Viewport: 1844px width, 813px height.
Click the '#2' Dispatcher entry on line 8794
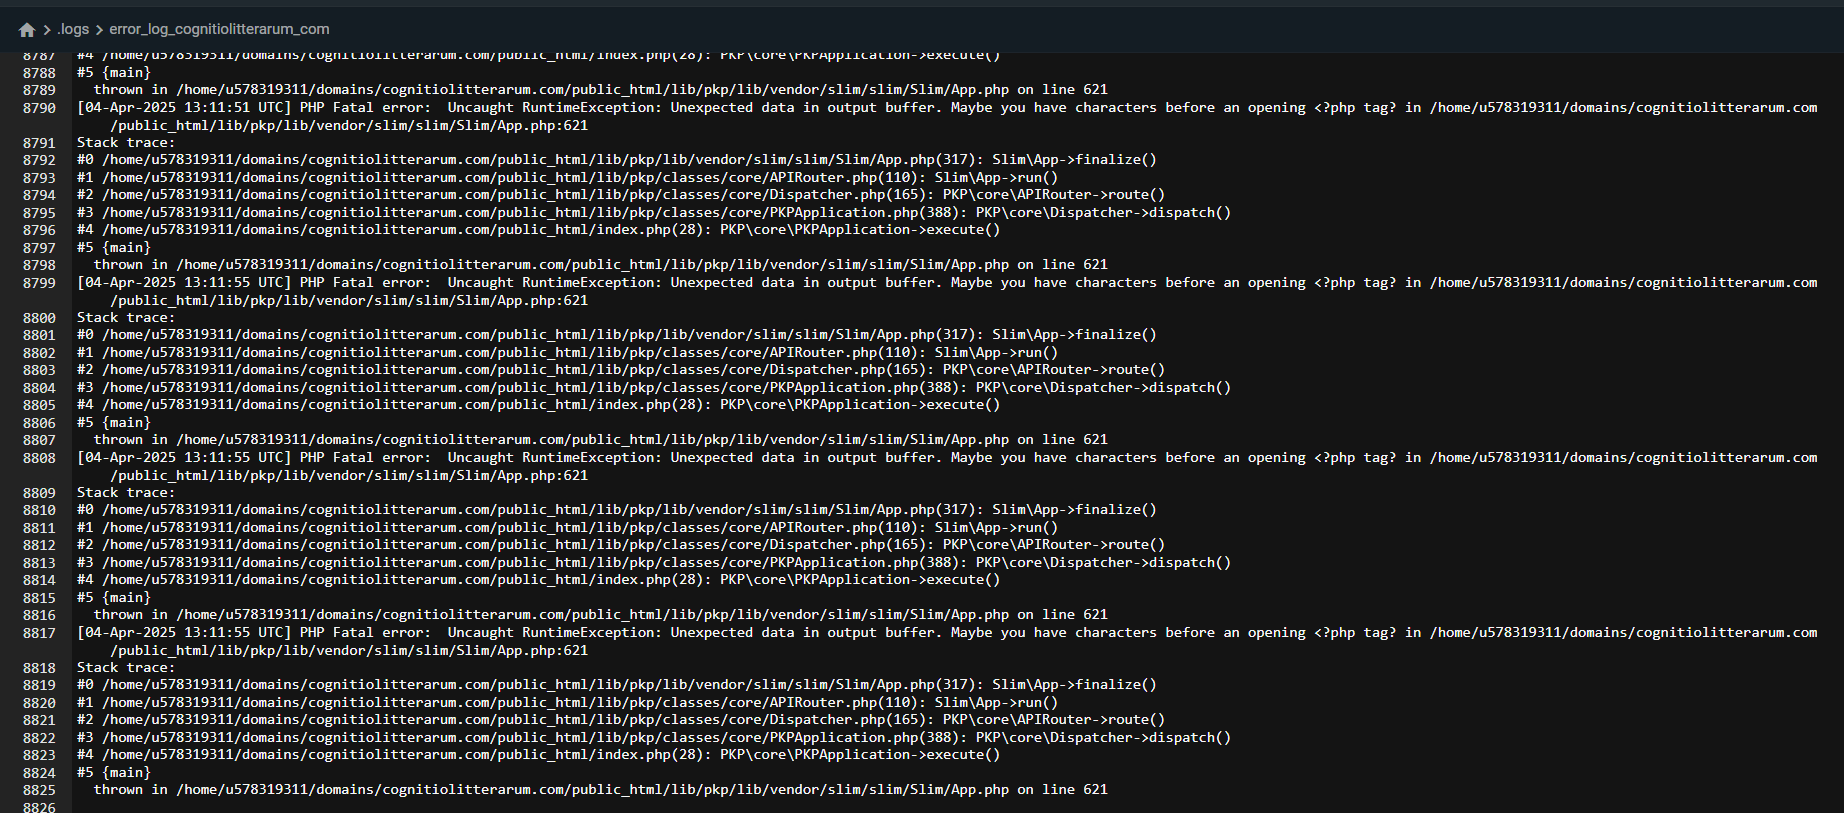point(621,194)
